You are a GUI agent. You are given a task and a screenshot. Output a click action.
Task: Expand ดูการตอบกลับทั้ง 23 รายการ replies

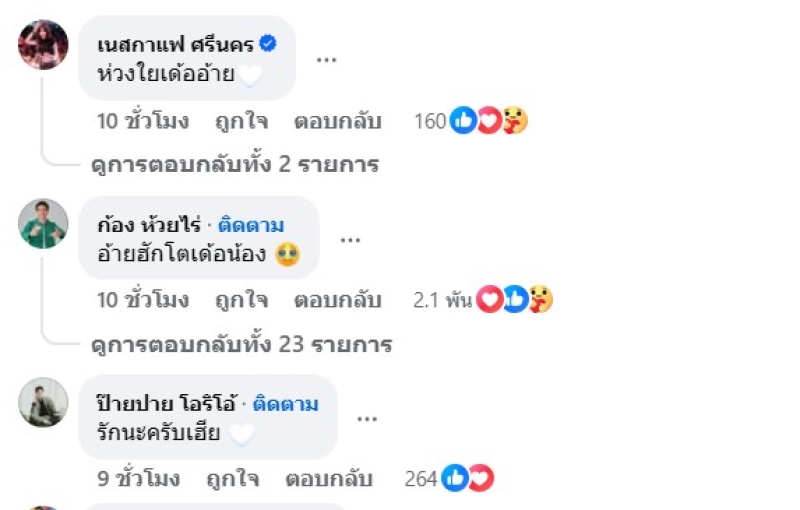240,345
